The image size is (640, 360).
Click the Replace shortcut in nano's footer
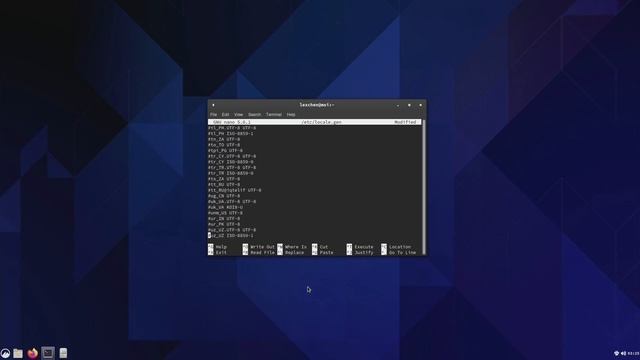[291, 253]
